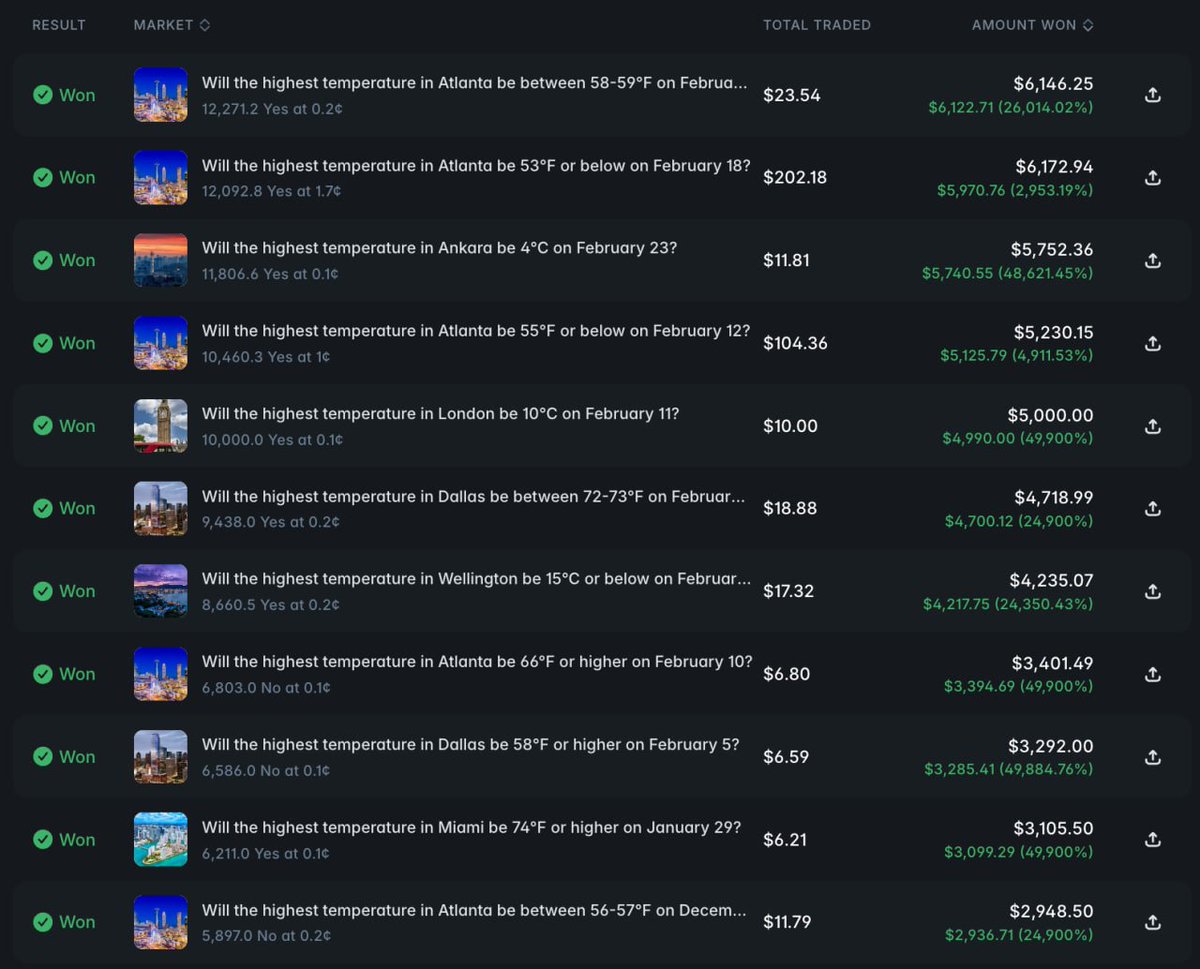
Task: Click '6,803.0 No at 0.1¢' position text
Action: pyautogui.click(x=266, y=688)
